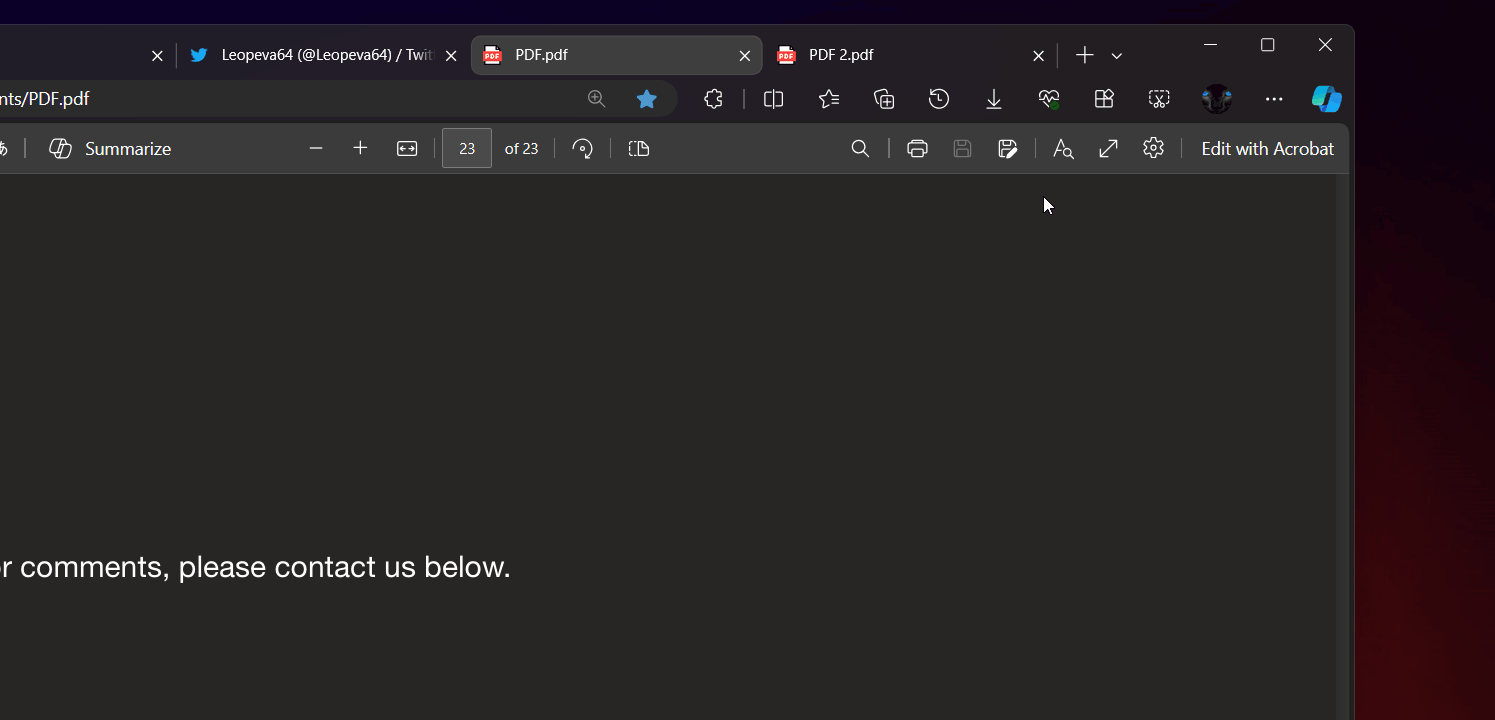This screenshot has height=720, width=1495.
Task: Zoom in the PDF with plus icon
Action: [x=361, y=149]
